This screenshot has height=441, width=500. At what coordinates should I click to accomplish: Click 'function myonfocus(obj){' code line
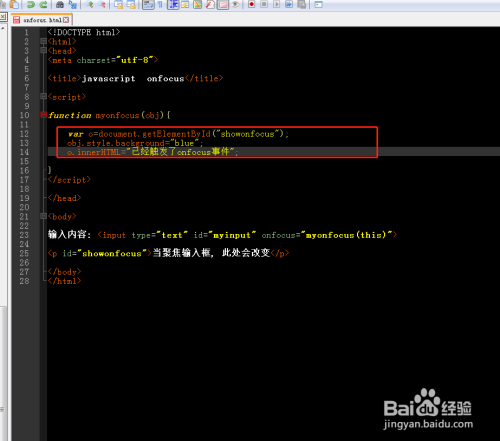tap(109, 115)
